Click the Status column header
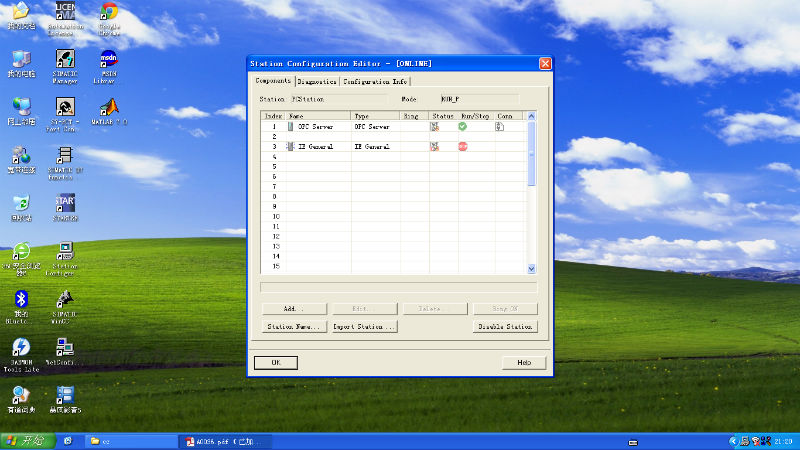The width and height of the screenshot is (800, 450). (x=443, y=116)
